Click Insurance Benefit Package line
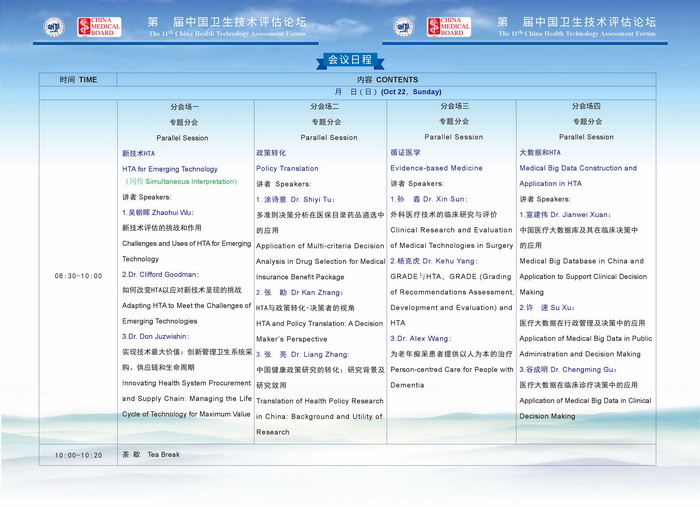 coord(300,277)
